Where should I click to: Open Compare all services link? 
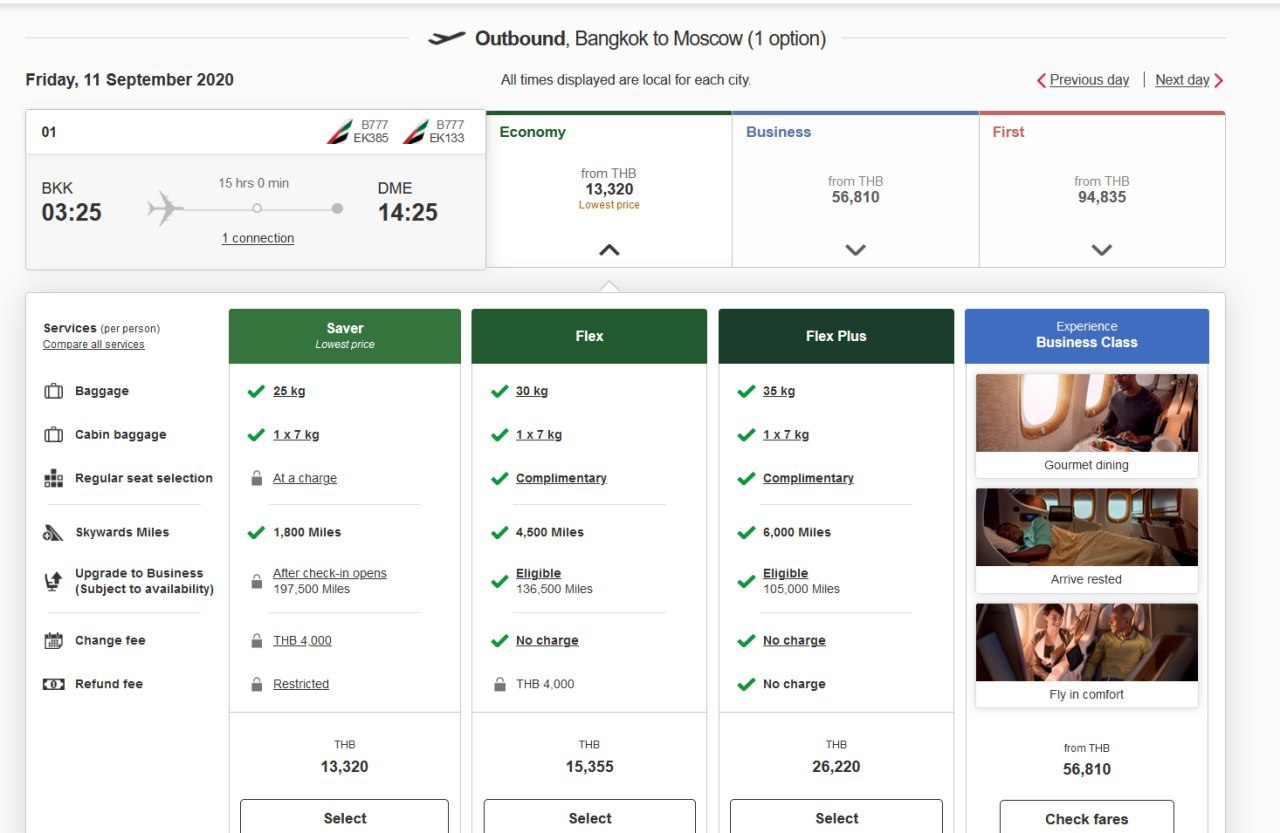[x=93, y=344]
